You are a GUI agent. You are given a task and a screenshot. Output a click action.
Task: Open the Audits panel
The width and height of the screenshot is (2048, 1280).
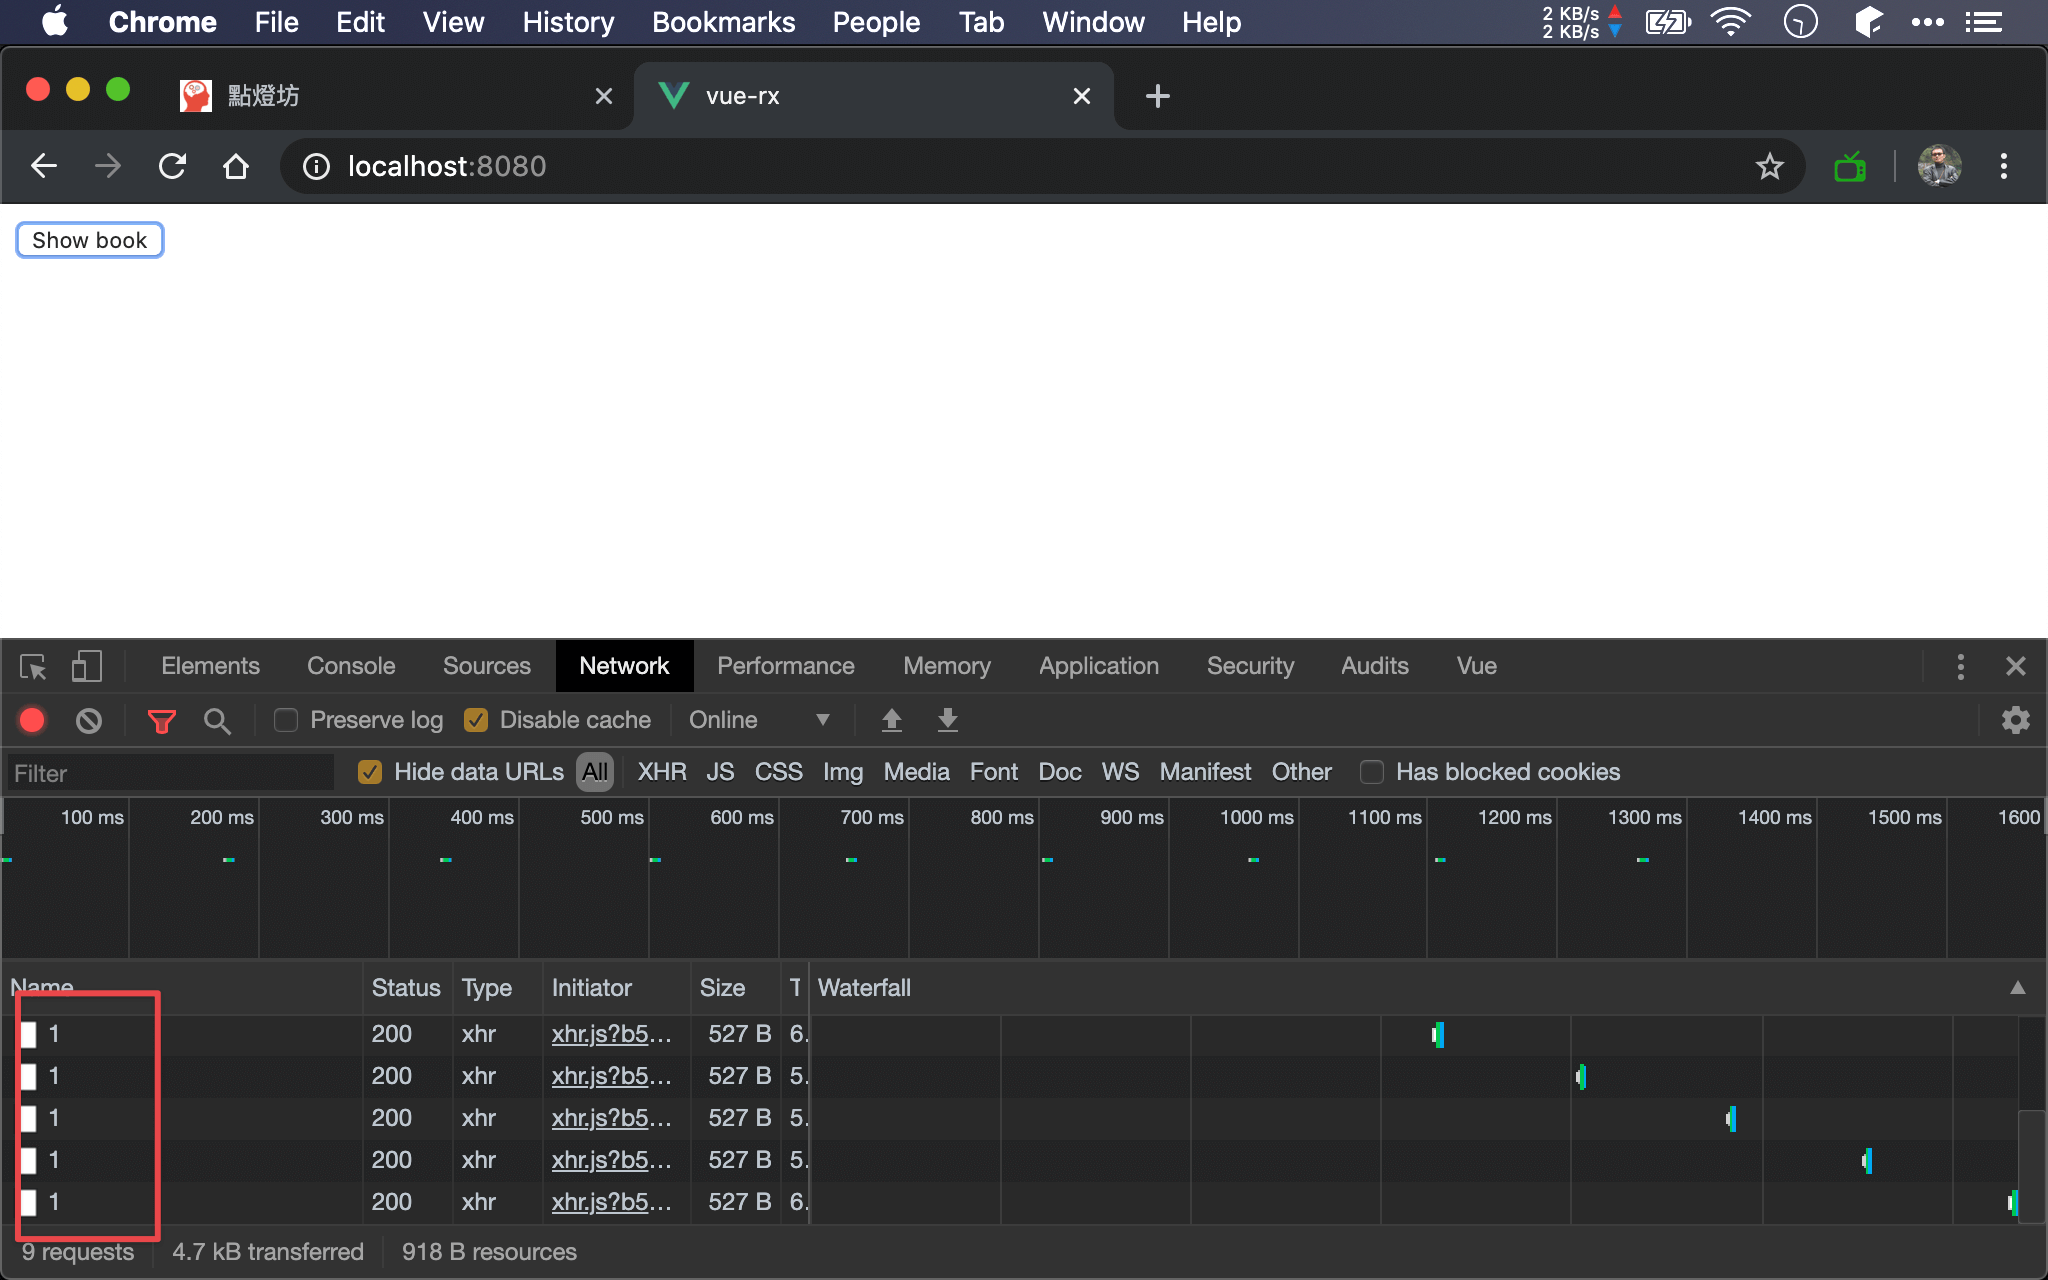[1375, 666]
